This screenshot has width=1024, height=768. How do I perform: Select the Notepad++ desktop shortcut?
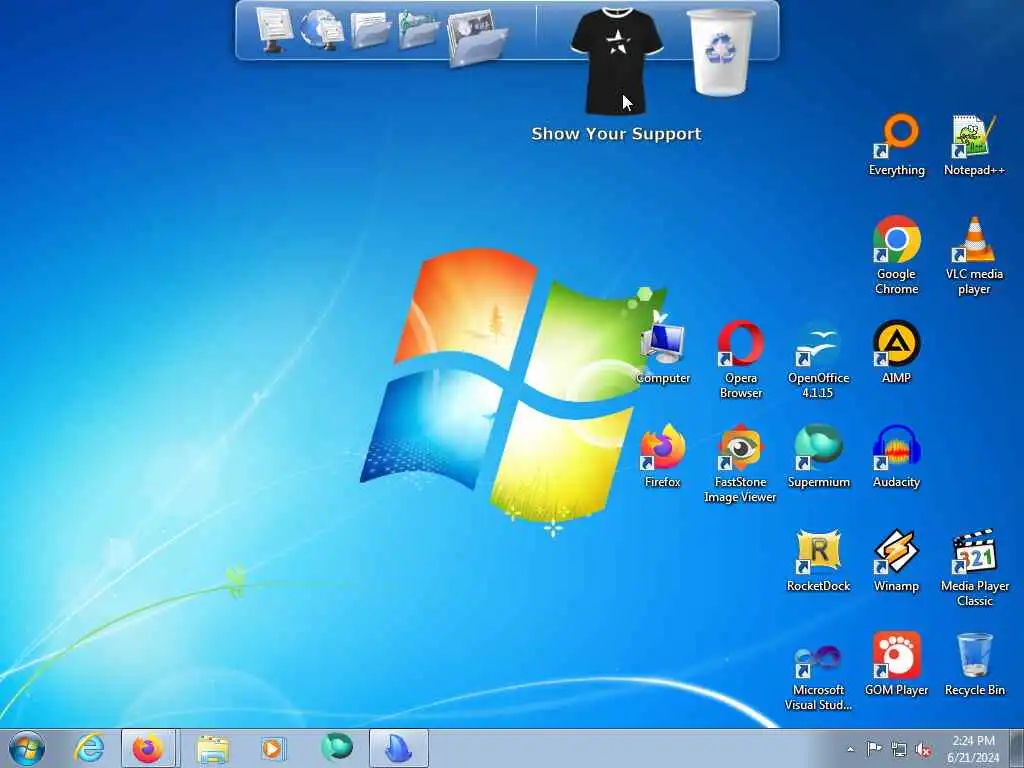[x=974, y=145]
